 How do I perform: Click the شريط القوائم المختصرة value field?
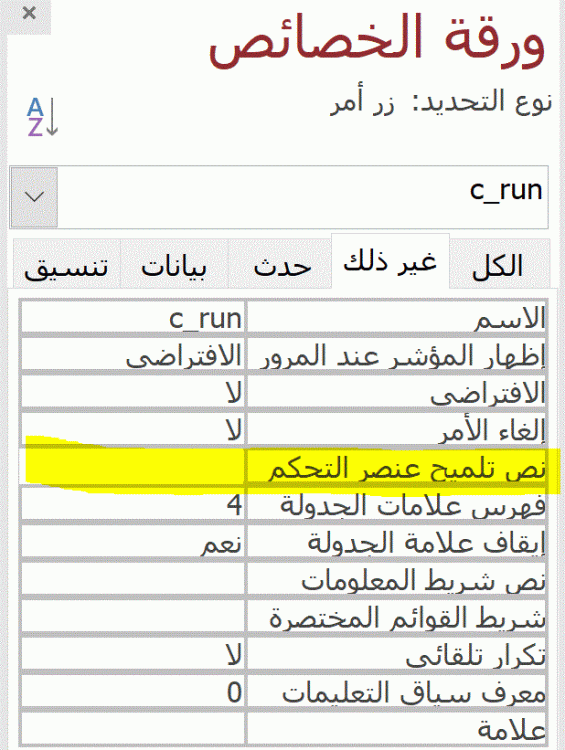[133, 616]
